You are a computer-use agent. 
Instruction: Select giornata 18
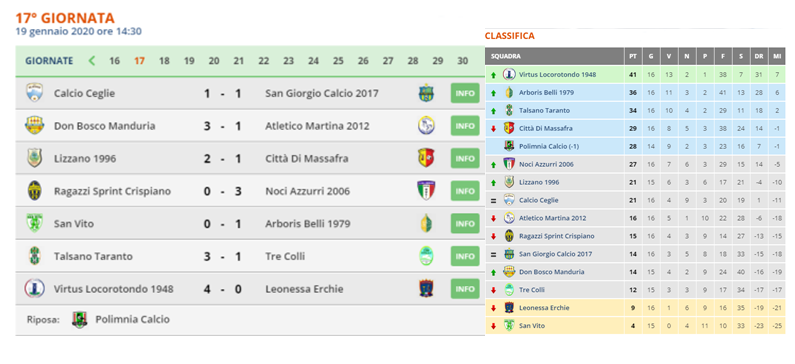tap(164, 61)
